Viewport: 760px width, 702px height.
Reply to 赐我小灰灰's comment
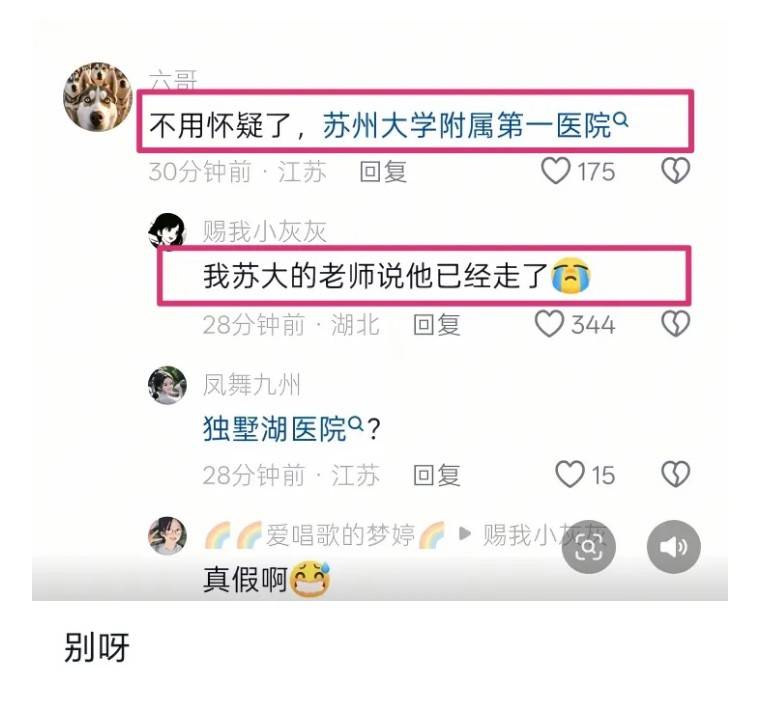[x=436, y=325]
